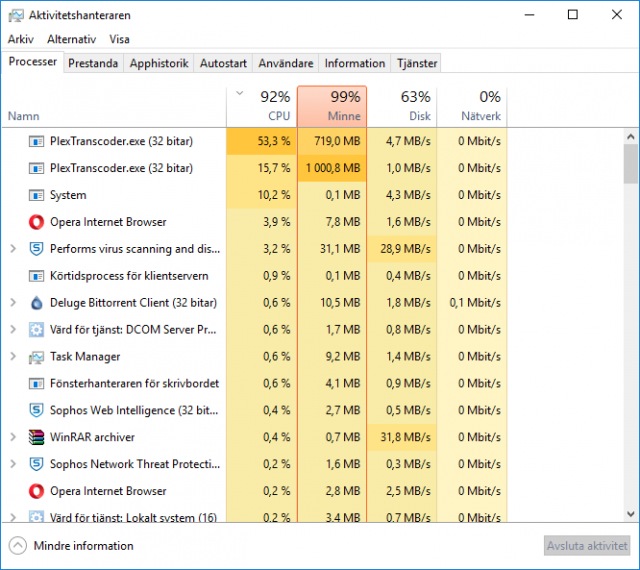Viewport: 640px width, 570px height.
Task: Click the Fönsterhanteraren för skrivbordet icon
Action: [x=36, y=384]
